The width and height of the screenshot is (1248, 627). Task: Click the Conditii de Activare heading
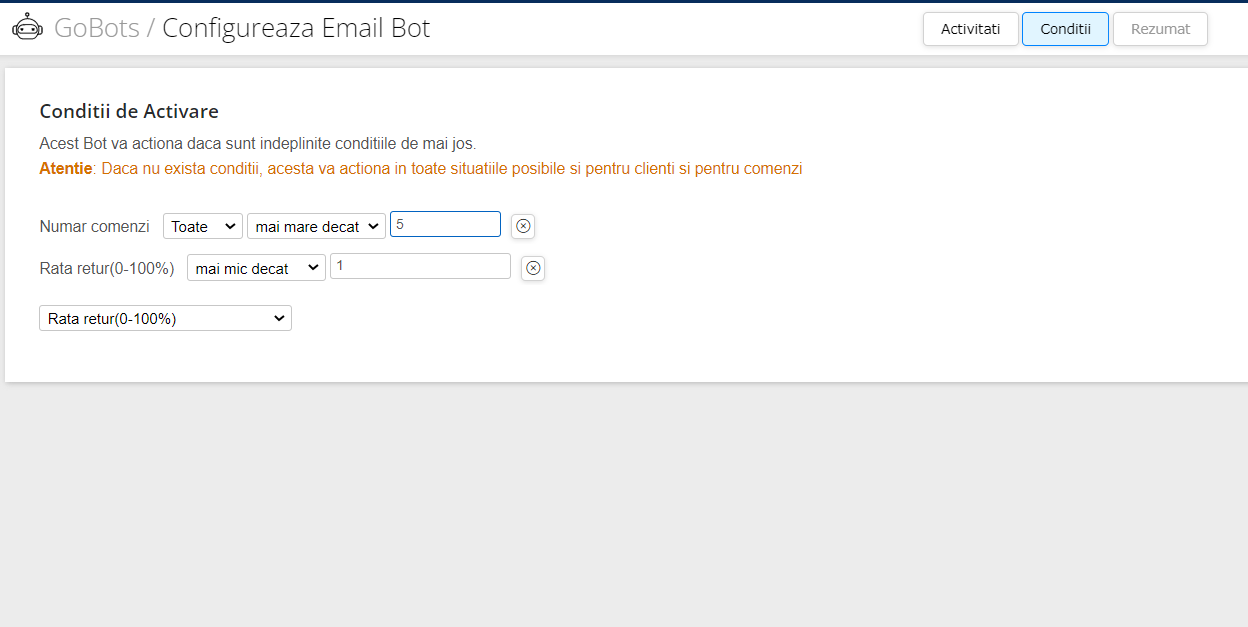click(x=129, y=111)
